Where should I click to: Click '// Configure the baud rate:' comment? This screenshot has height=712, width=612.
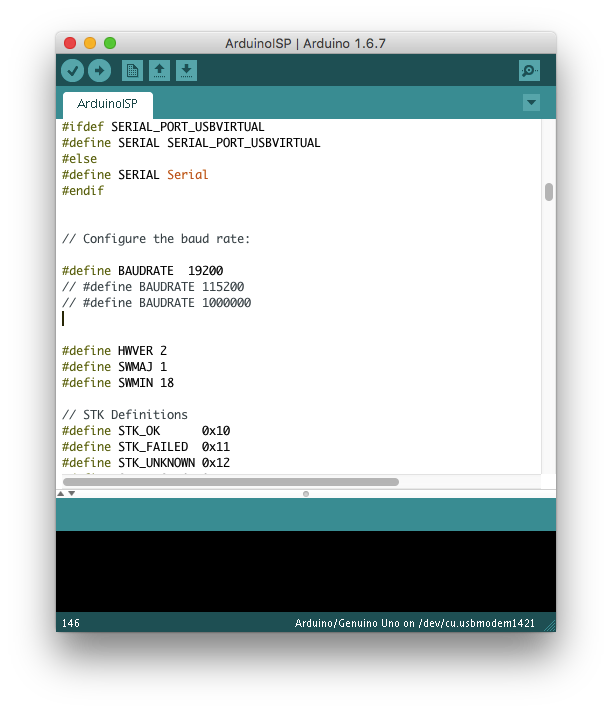coord(156,239)
